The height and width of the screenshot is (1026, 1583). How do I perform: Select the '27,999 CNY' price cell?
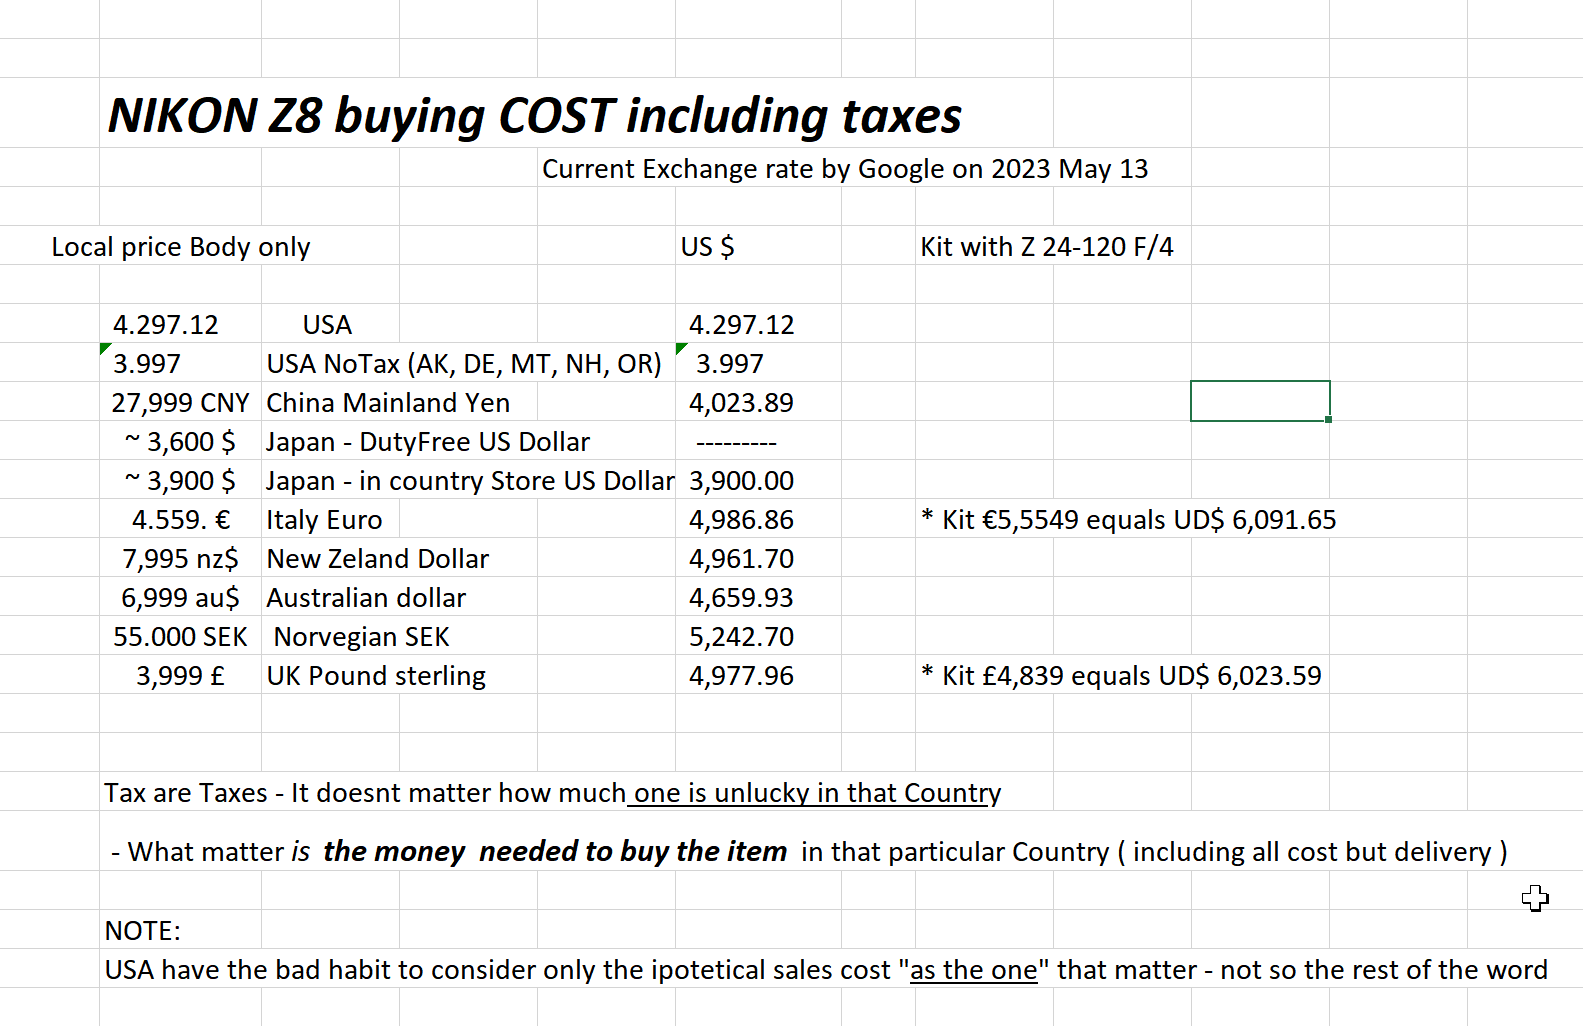pyautogui.click(x=180, y=403)
